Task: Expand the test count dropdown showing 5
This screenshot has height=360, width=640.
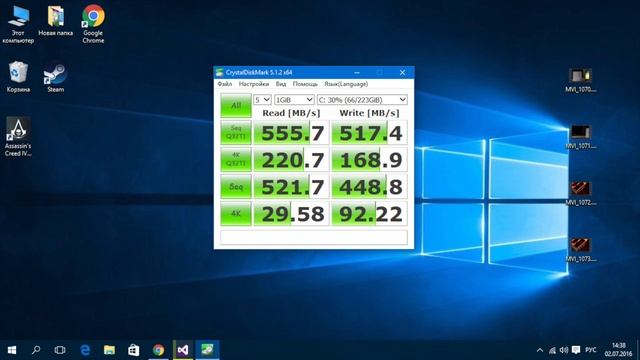Action: pyautogui.click(x=262, y=100)
